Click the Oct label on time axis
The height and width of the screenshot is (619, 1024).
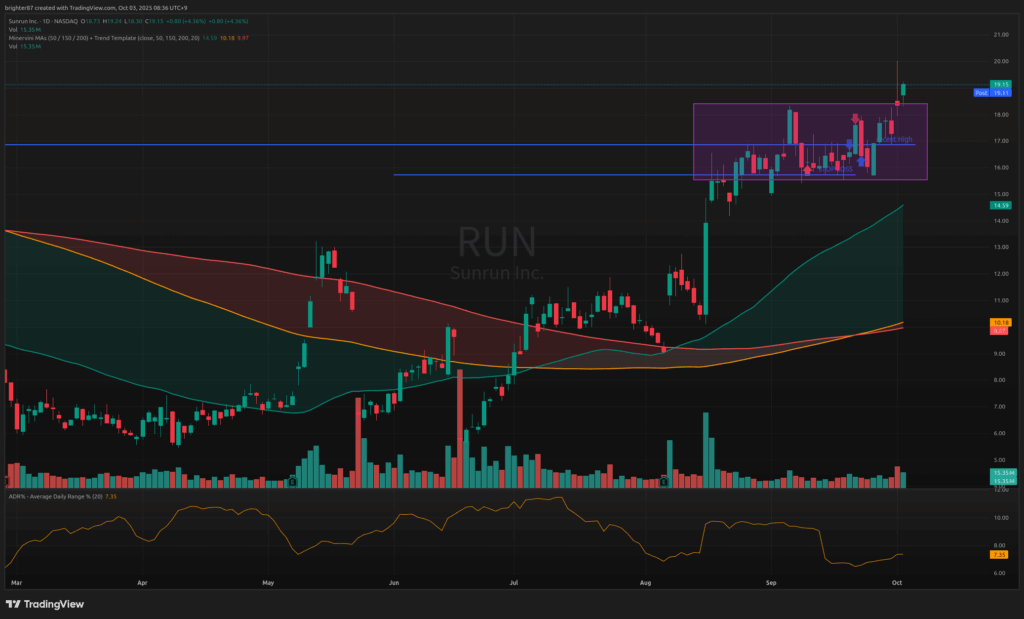click(897, 580)
